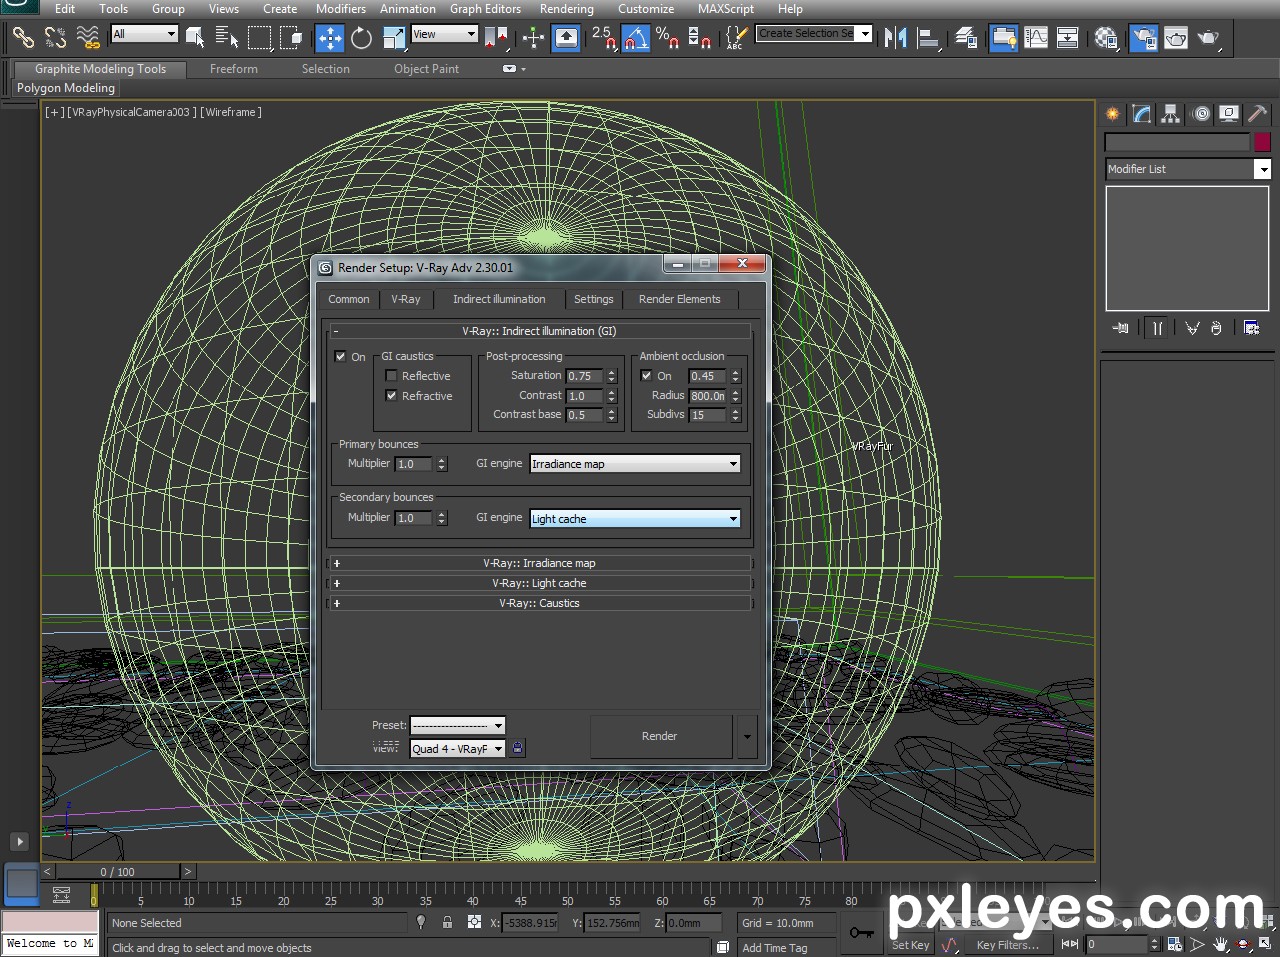
Task: Open the Material Editor from toolbar
Action: click(x=1106, y=38)
